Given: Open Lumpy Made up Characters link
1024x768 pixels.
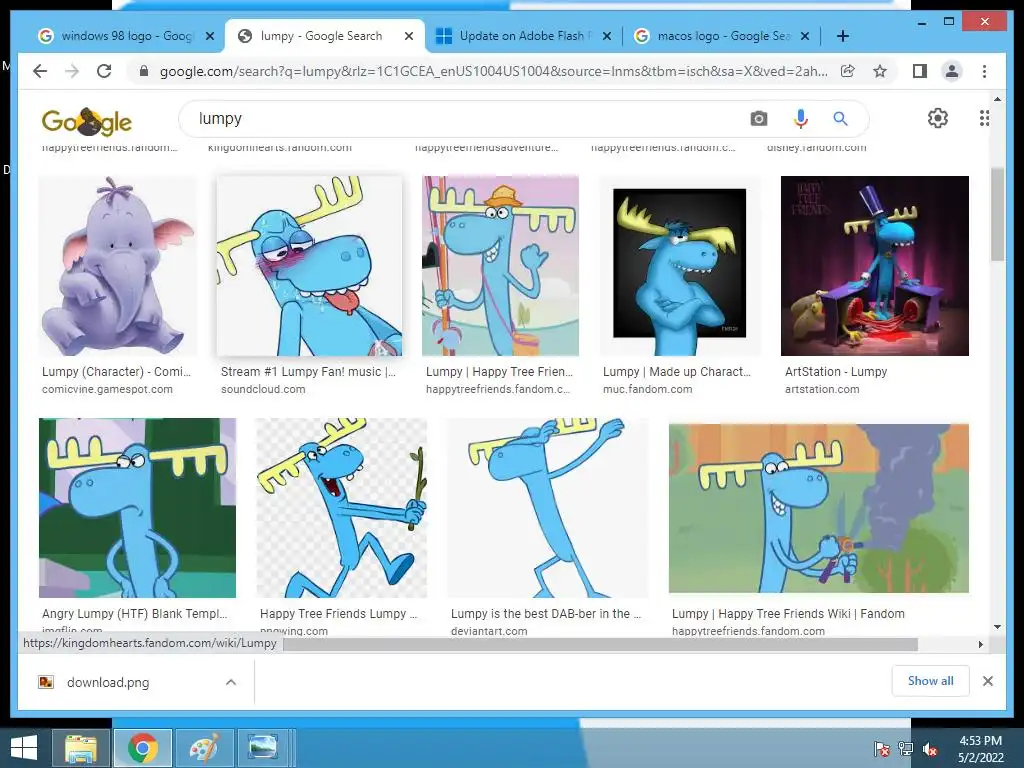Looking at the screenshot, I should click(677, 372).
